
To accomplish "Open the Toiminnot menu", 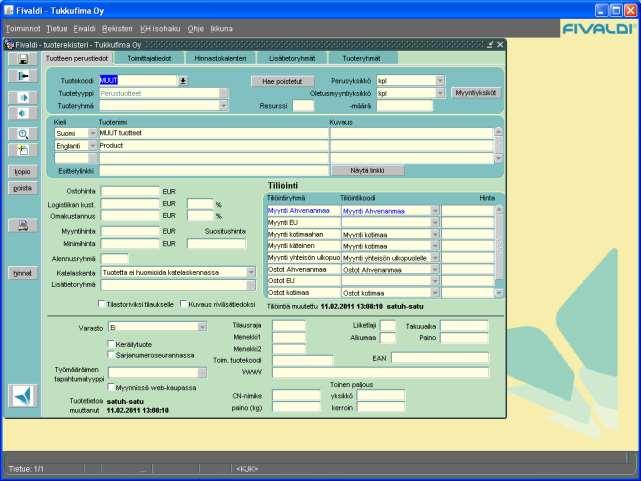I will [x=23, y=29].
